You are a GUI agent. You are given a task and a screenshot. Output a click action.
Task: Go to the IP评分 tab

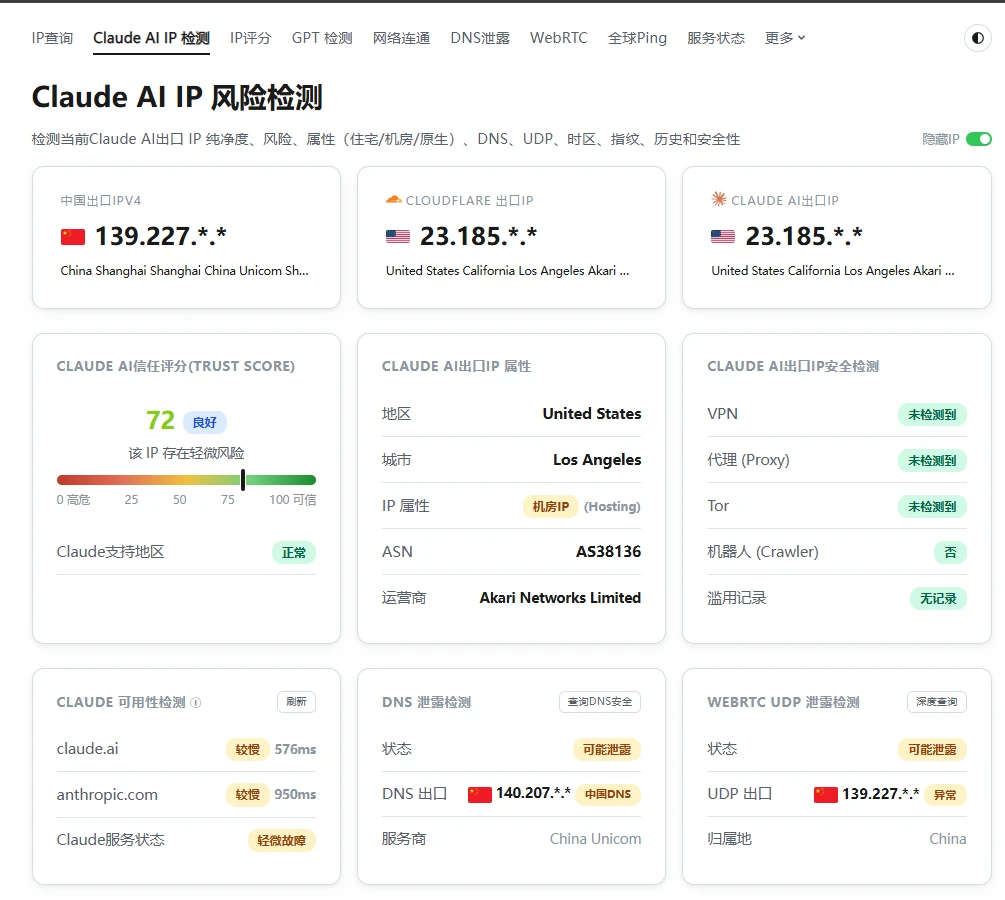click(251, 38)
